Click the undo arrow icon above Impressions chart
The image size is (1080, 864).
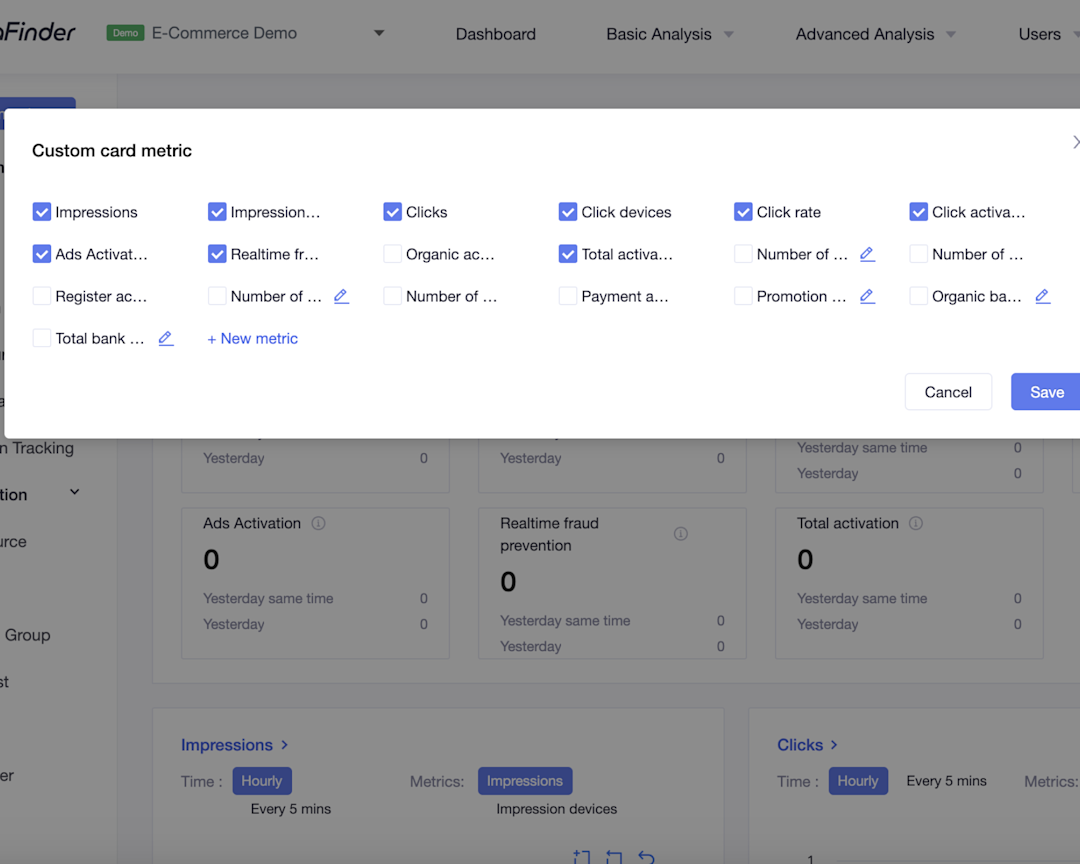click(646, 857)
